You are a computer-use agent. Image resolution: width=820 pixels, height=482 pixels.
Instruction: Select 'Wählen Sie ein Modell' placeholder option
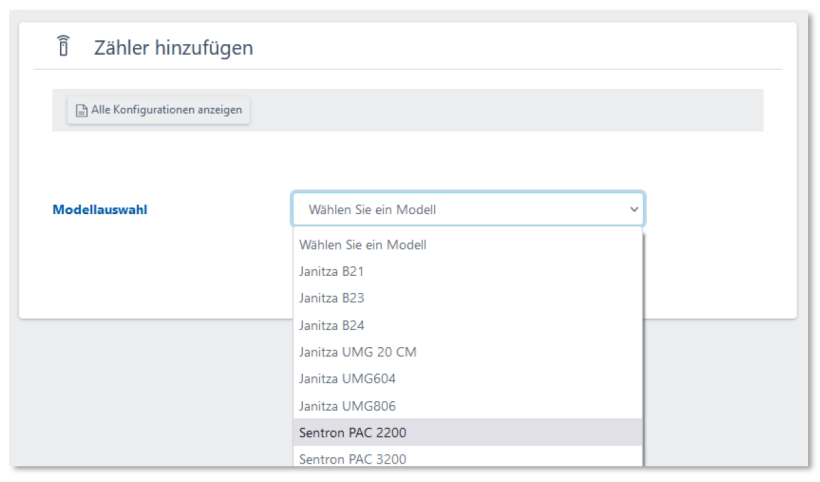click(468, 245)
